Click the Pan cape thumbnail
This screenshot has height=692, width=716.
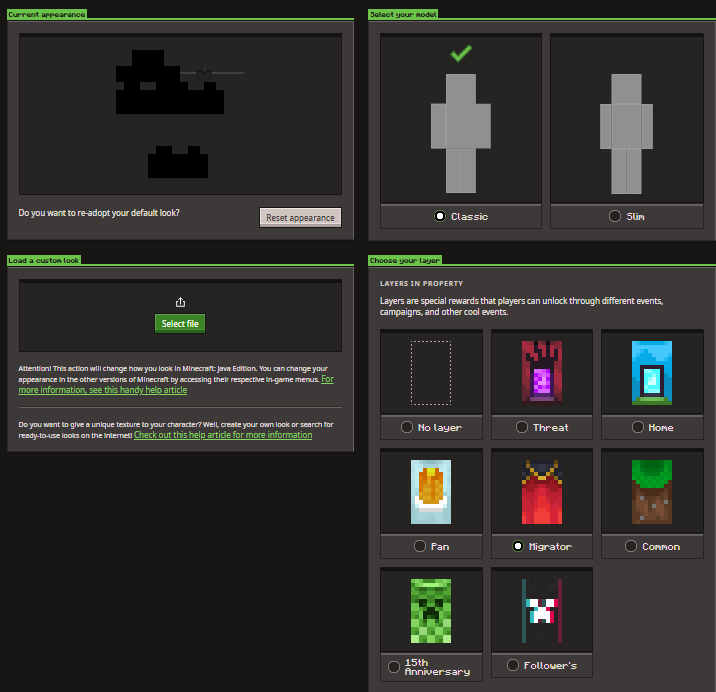pos(431,492)
